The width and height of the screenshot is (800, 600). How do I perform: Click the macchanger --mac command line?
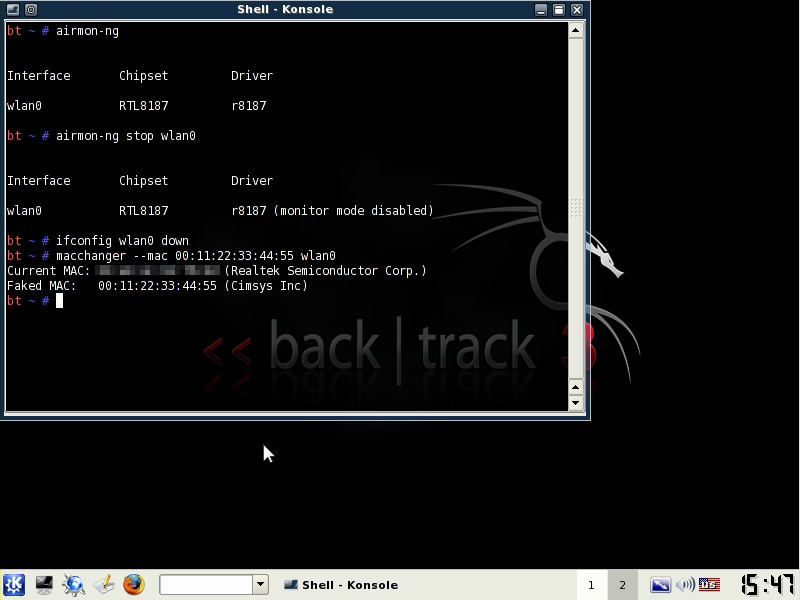click(x=171, y=256)
